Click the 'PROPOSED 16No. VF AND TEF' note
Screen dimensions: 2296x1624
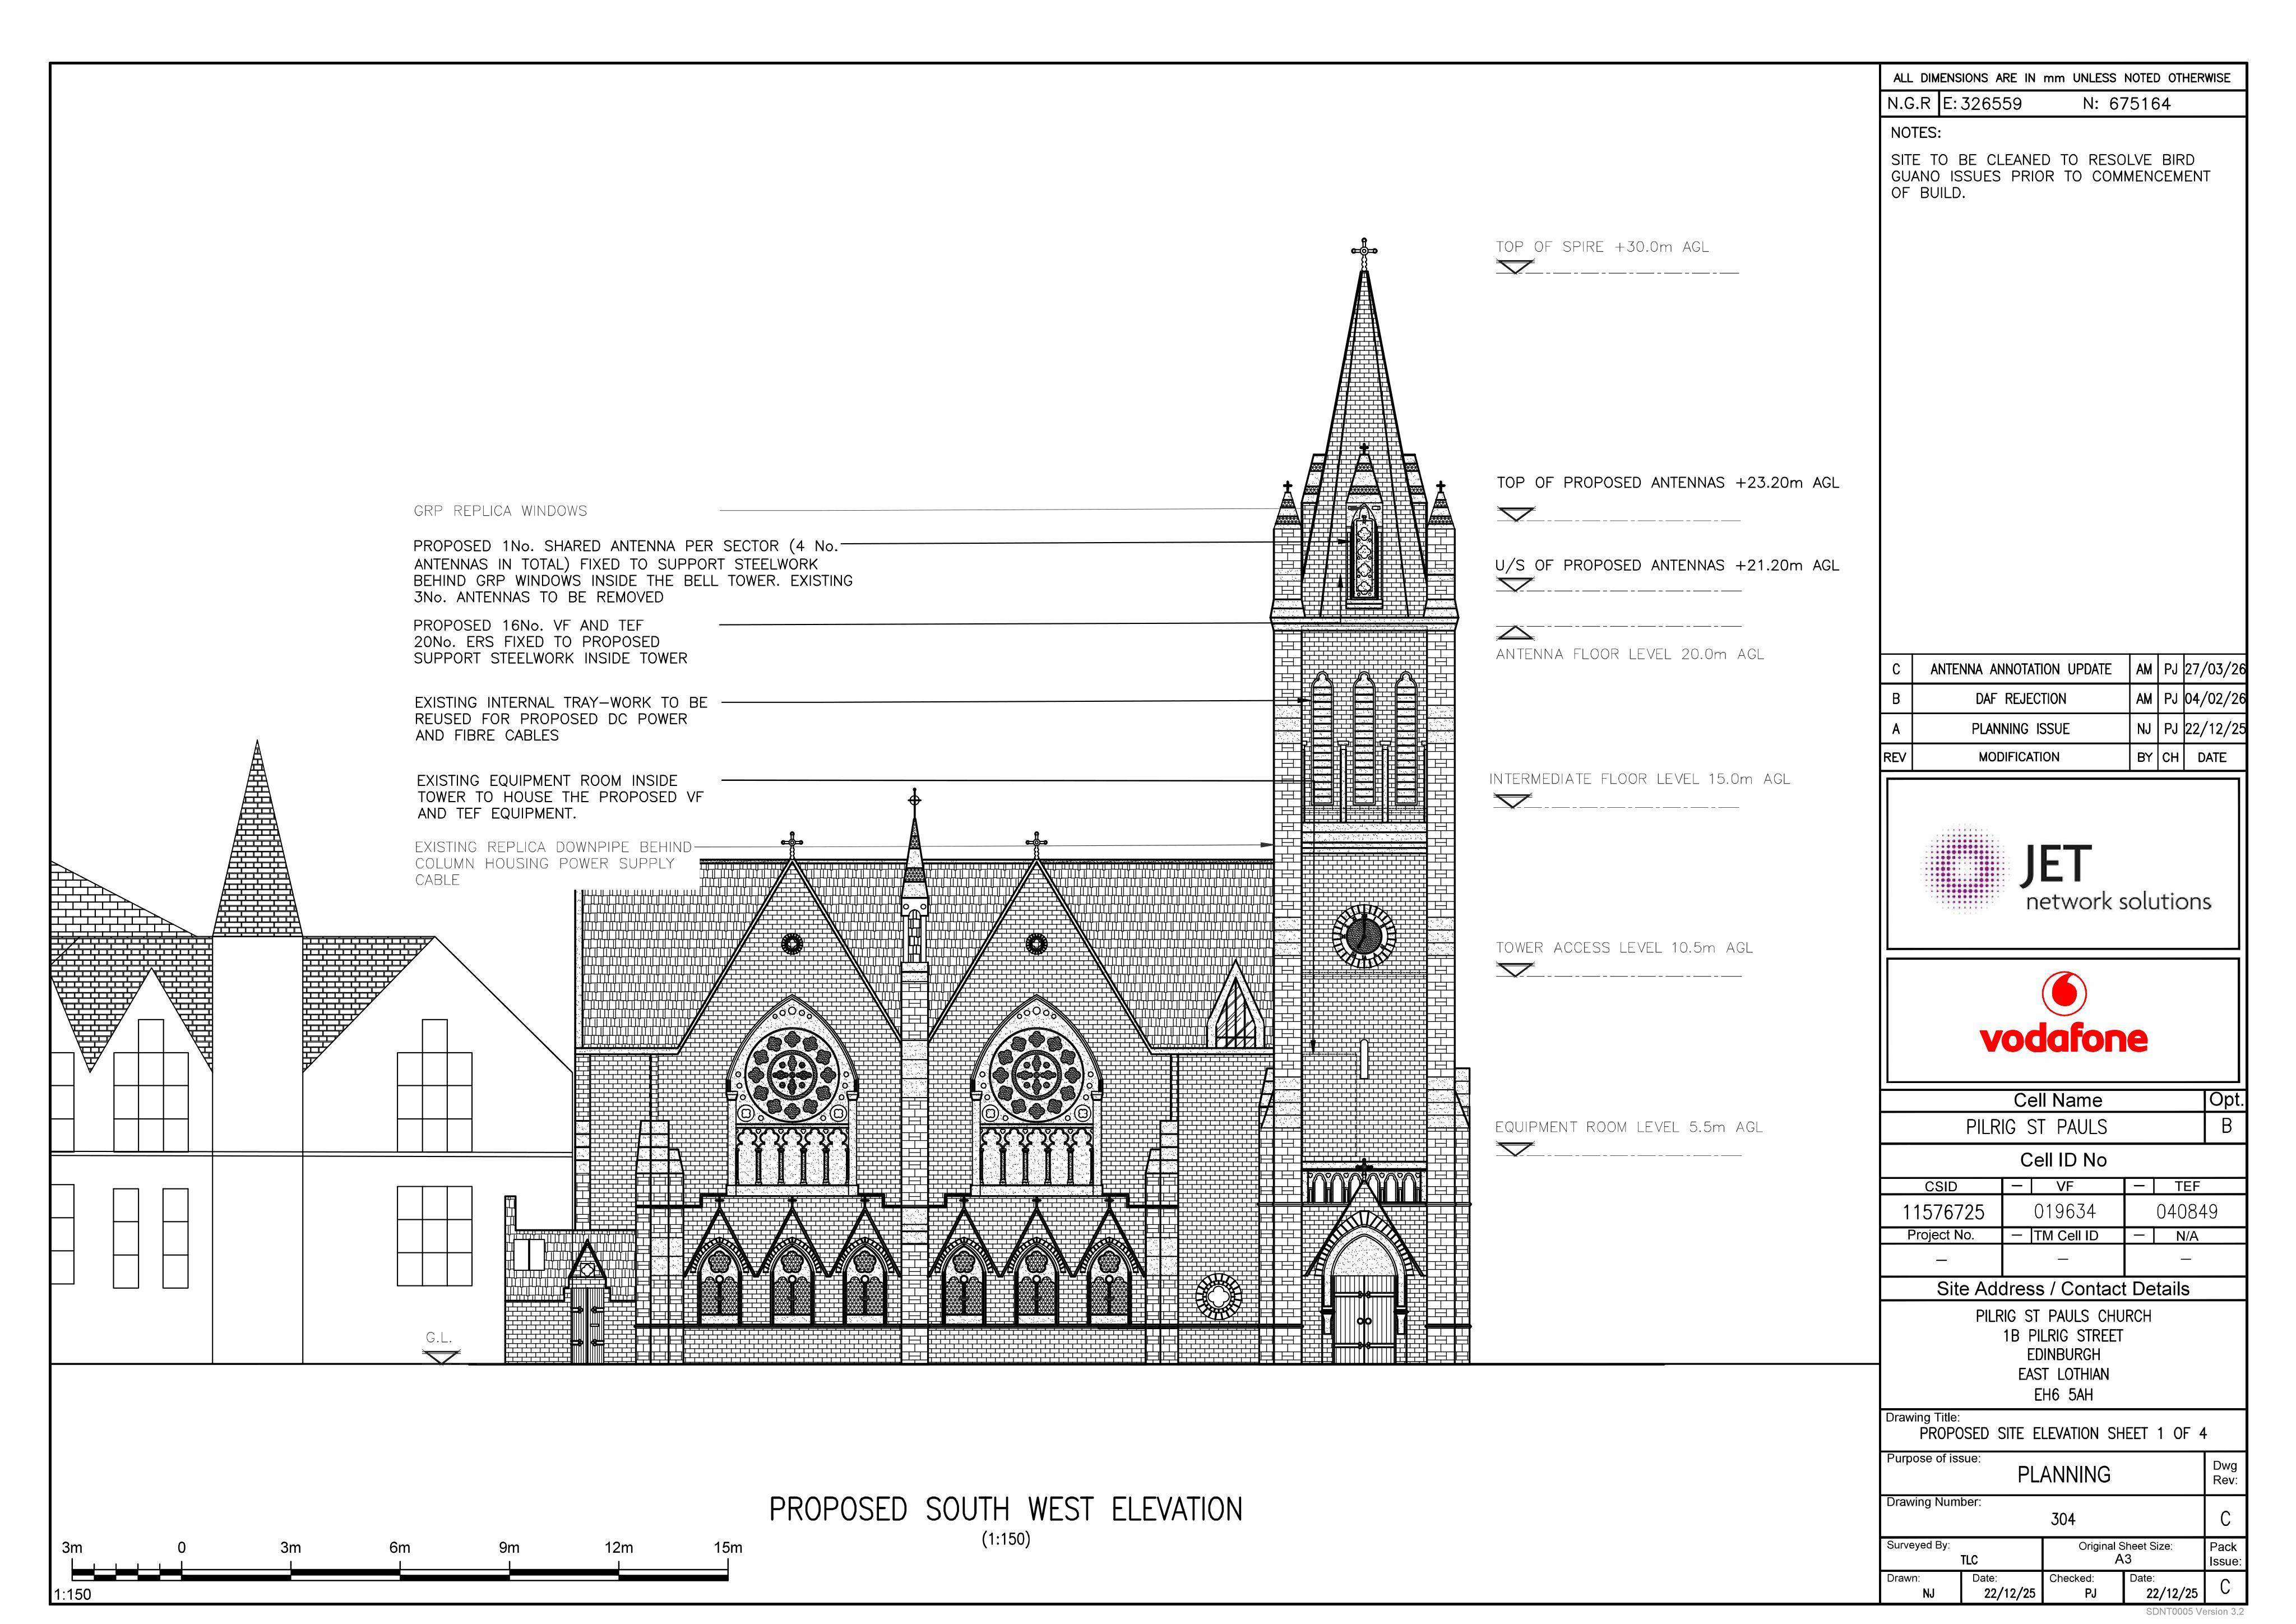click(x=550, y=642)
